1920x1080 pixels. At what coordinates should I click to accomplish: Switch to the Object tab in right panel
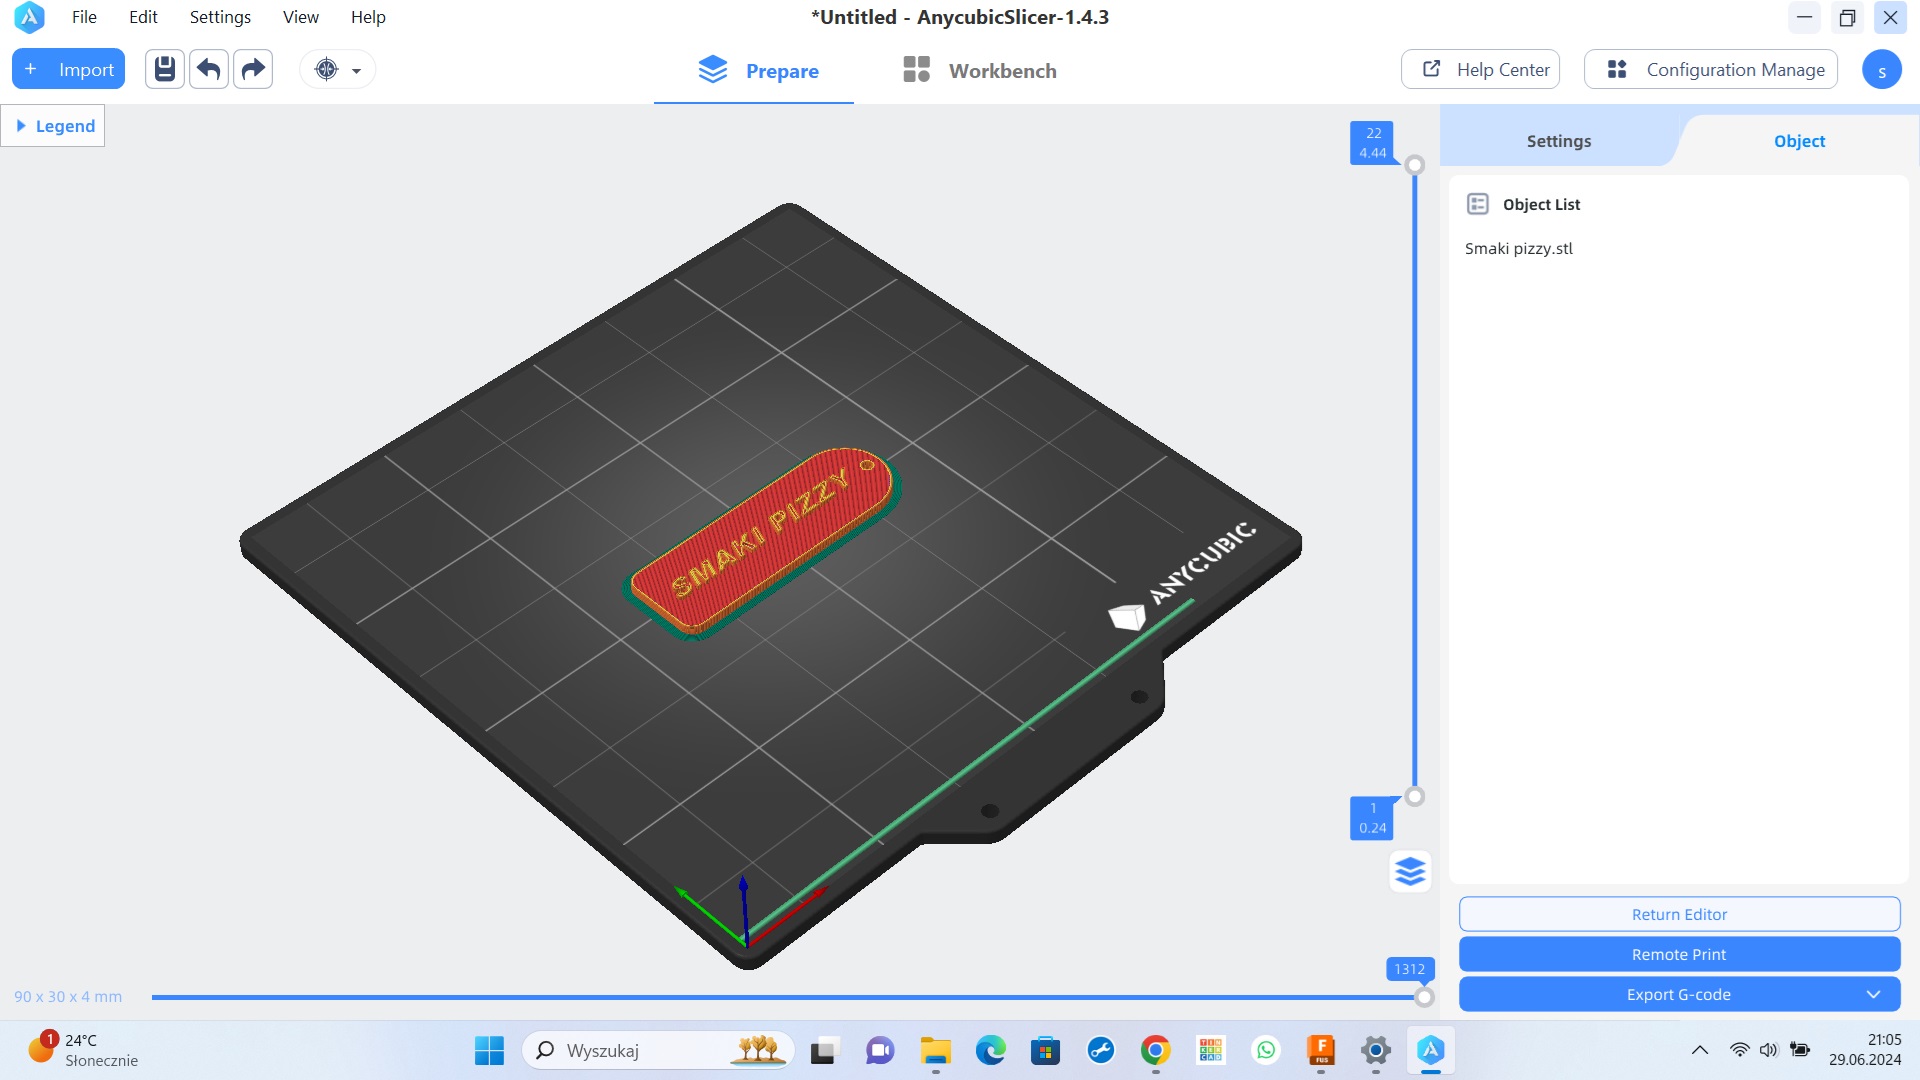pos(1798,140)
